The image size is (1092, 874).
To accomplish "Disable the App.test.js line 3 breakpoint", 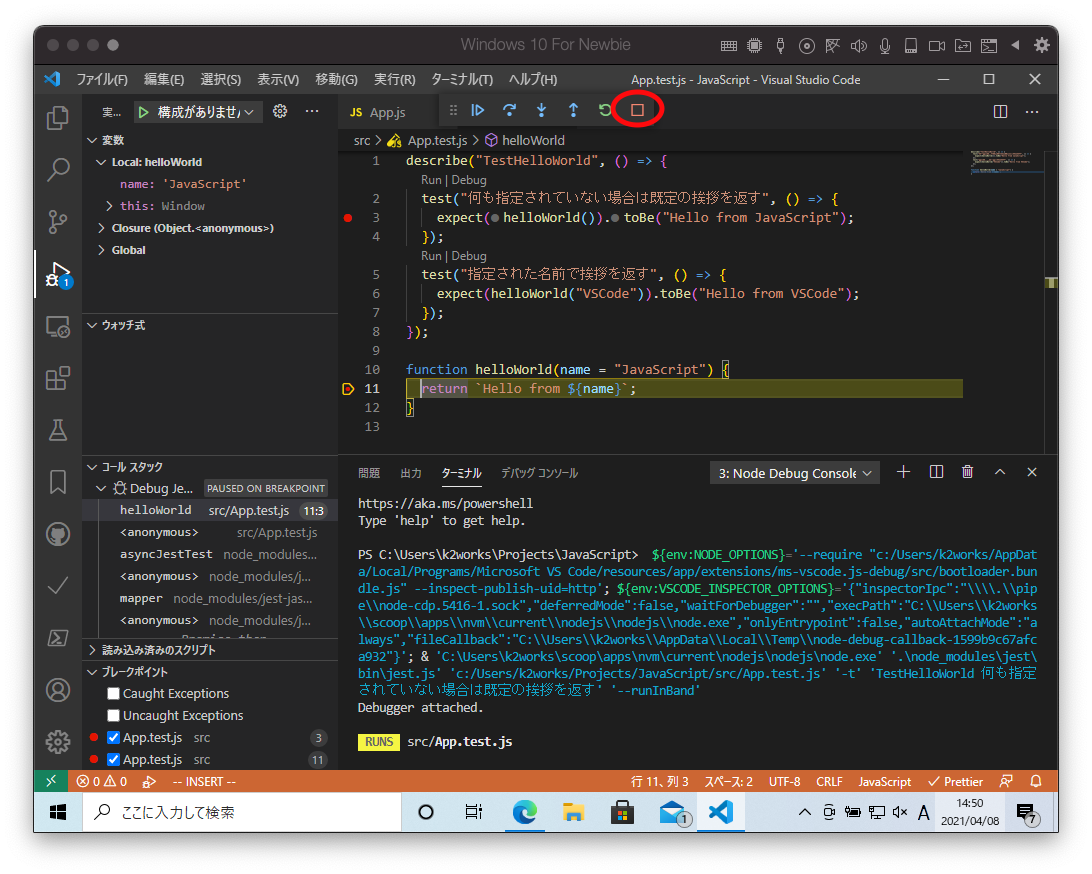I will click(114, 738).
